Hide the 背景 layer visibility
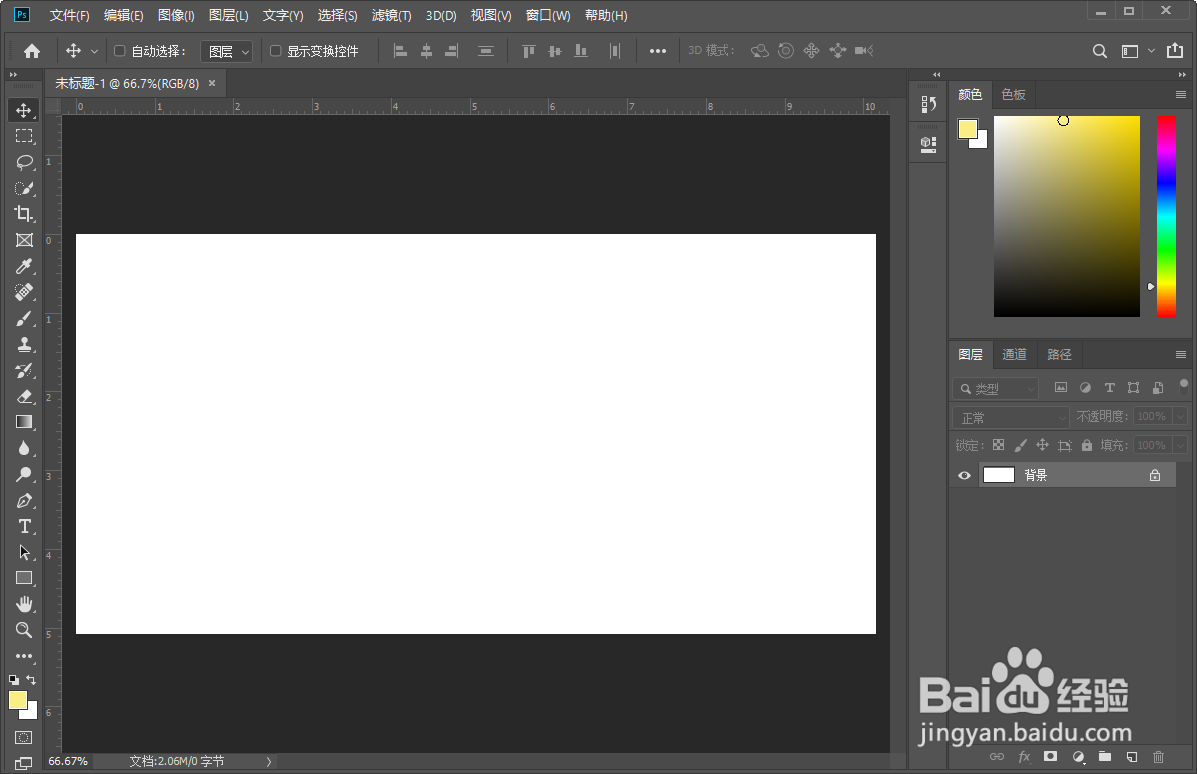This screenshot has height=774, width=1197. 964,475
